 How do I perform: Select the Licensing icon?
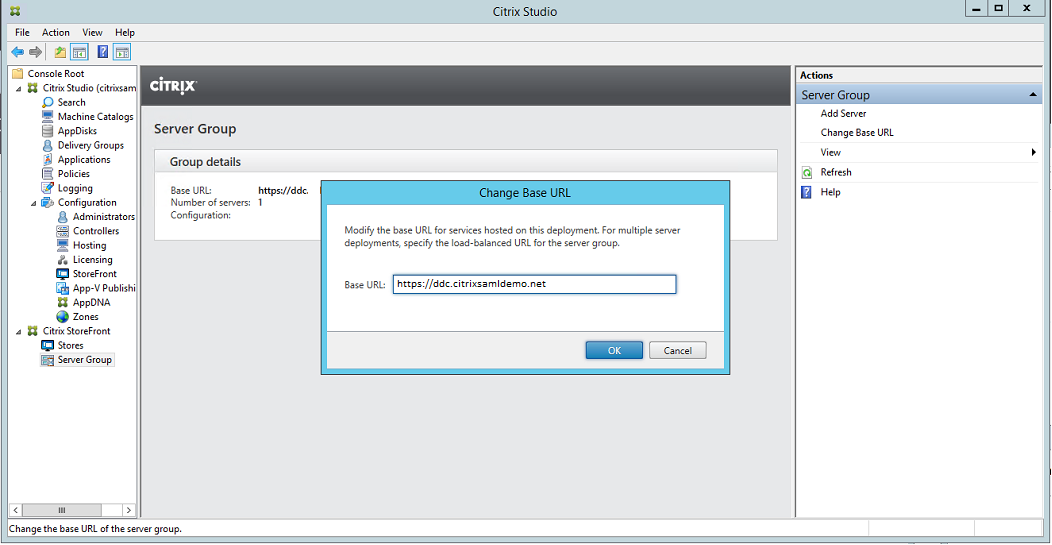(x=62, y=260)
